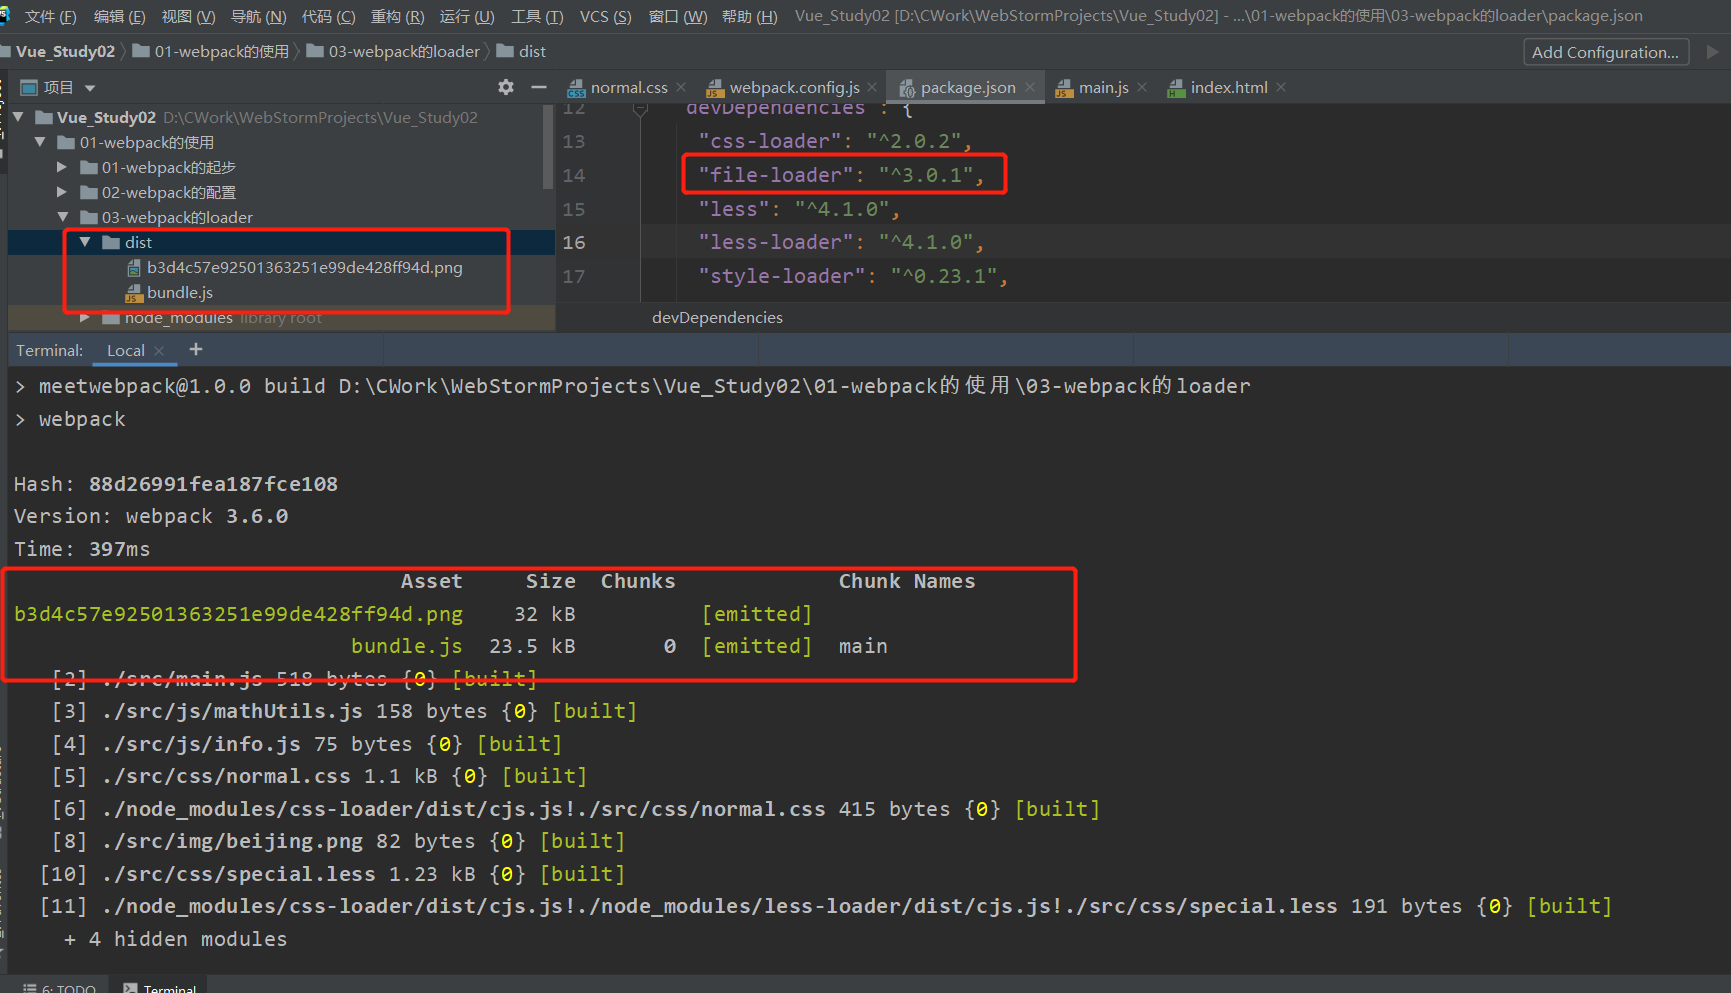Expand the node_modules folder

[x=85, y=317]
